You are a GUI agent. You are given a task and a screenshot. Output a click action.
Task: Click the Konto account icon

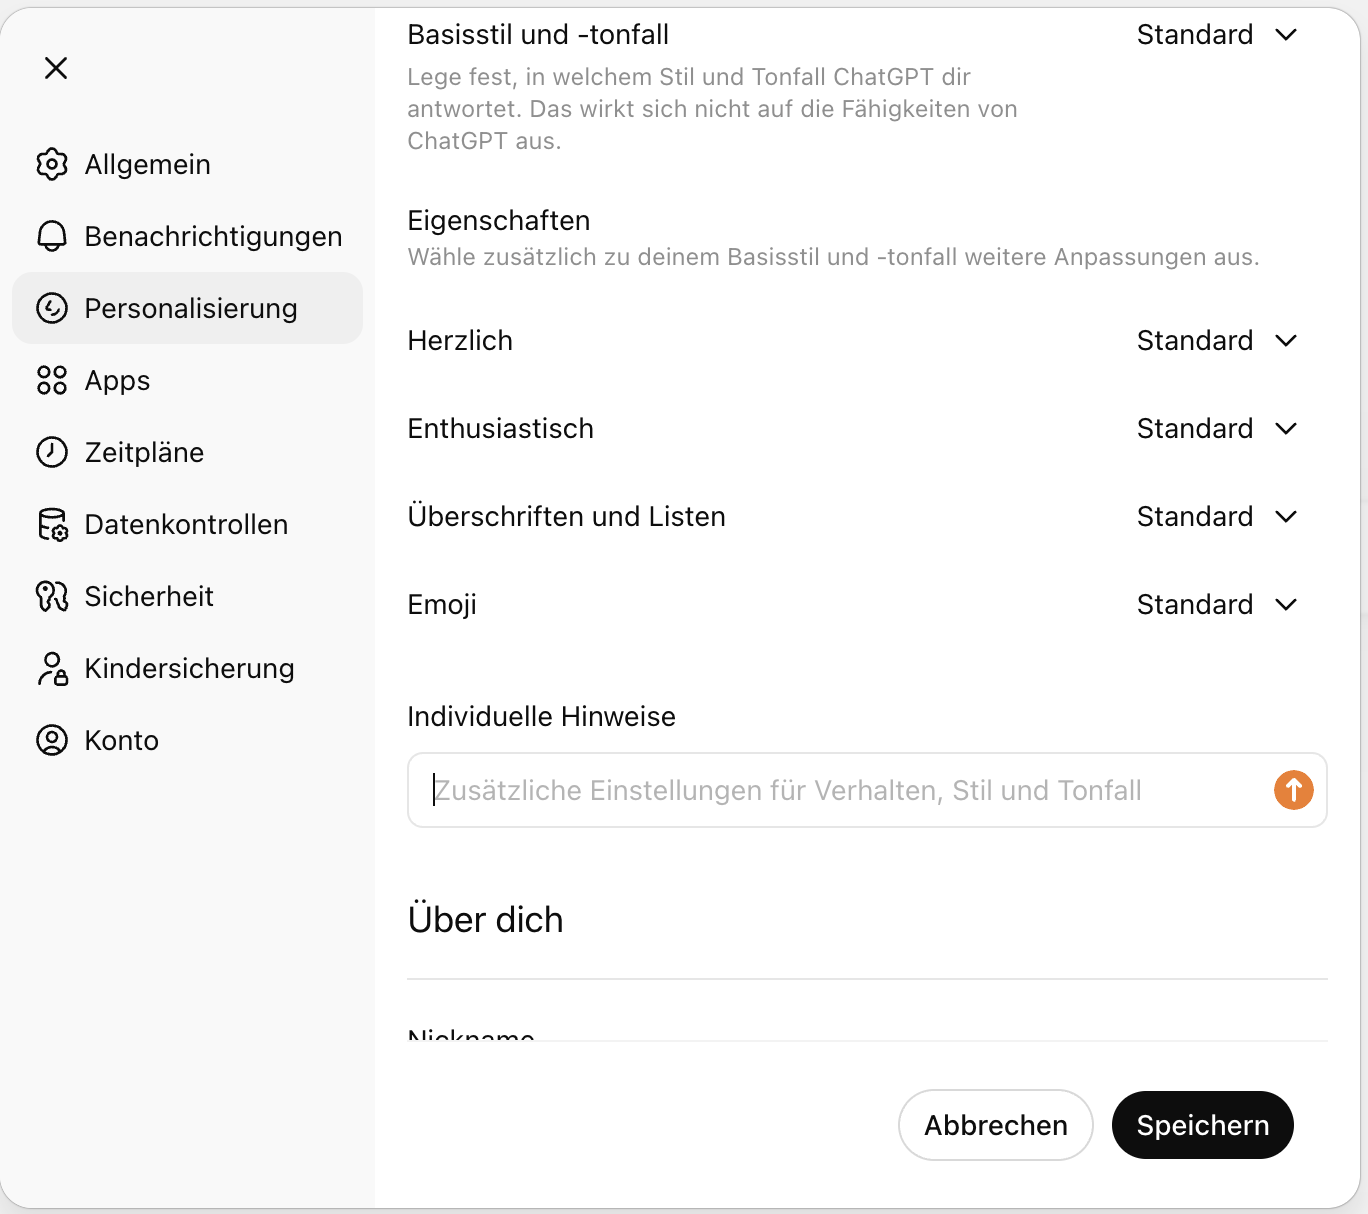tap(52, 740)
